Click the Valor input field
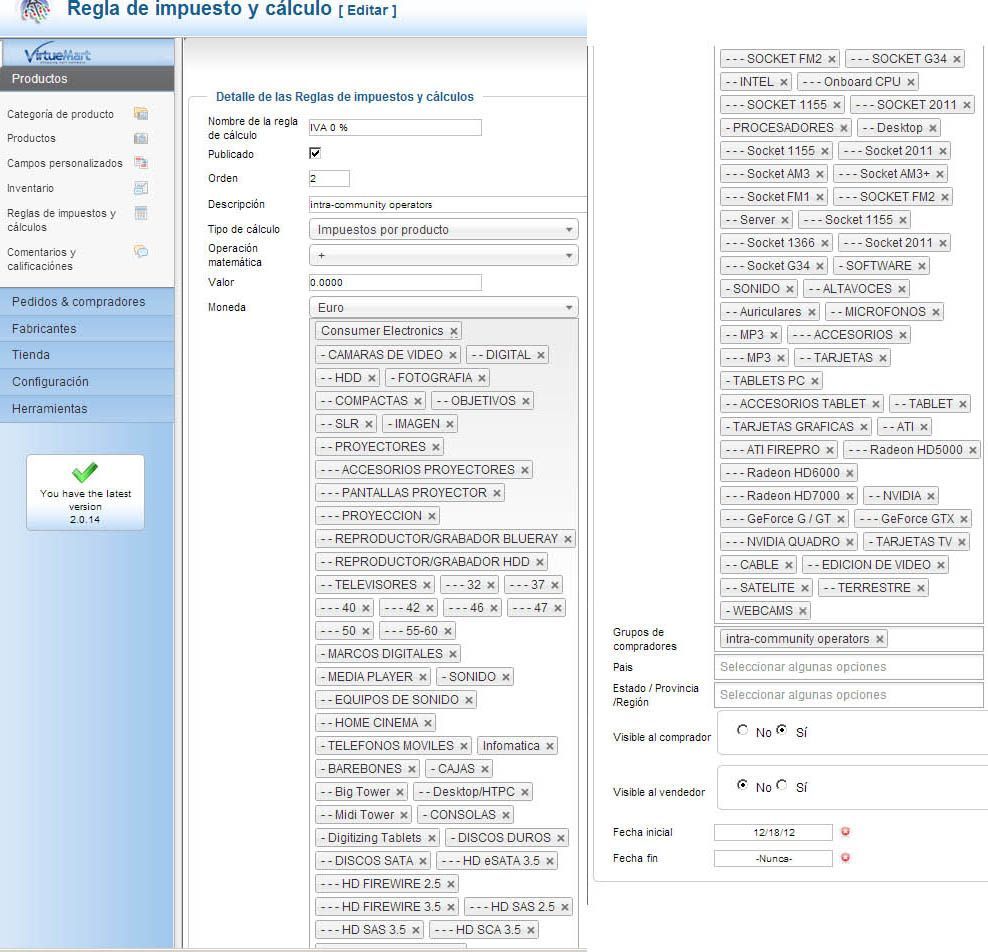 coord(395,282)
